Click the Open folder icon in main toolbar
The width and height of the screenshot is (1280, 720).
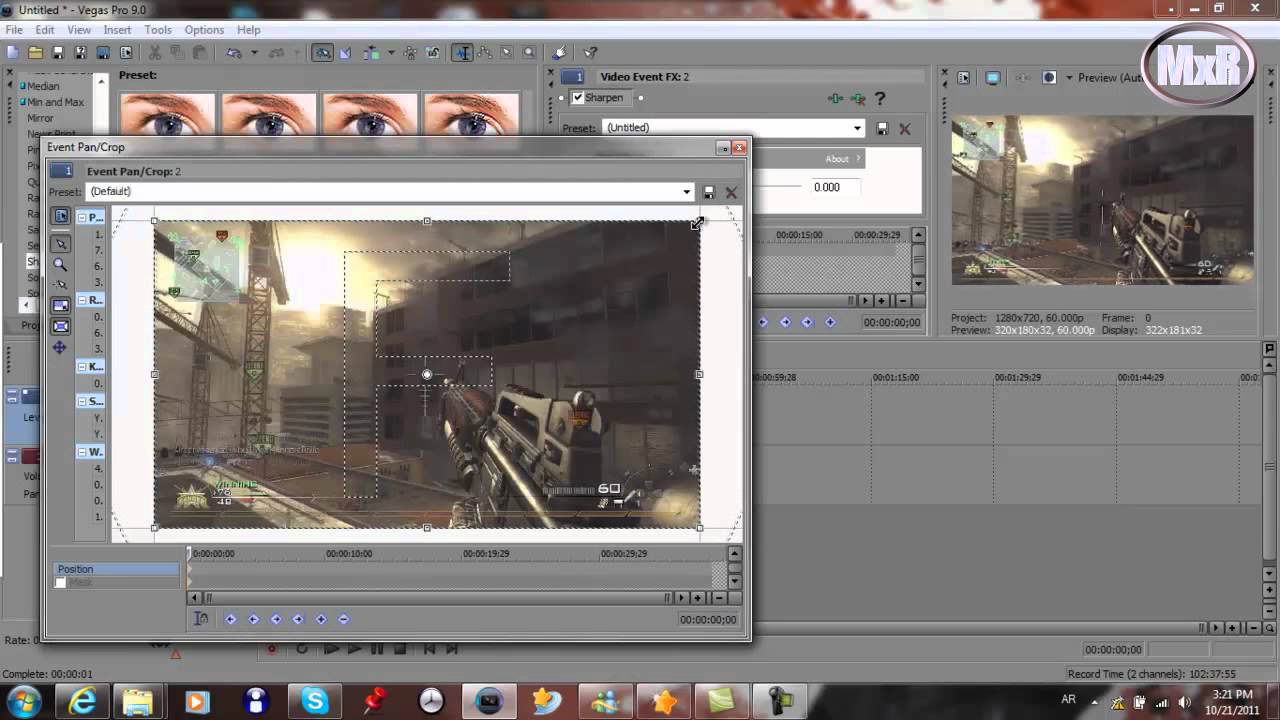pos(36,53)
